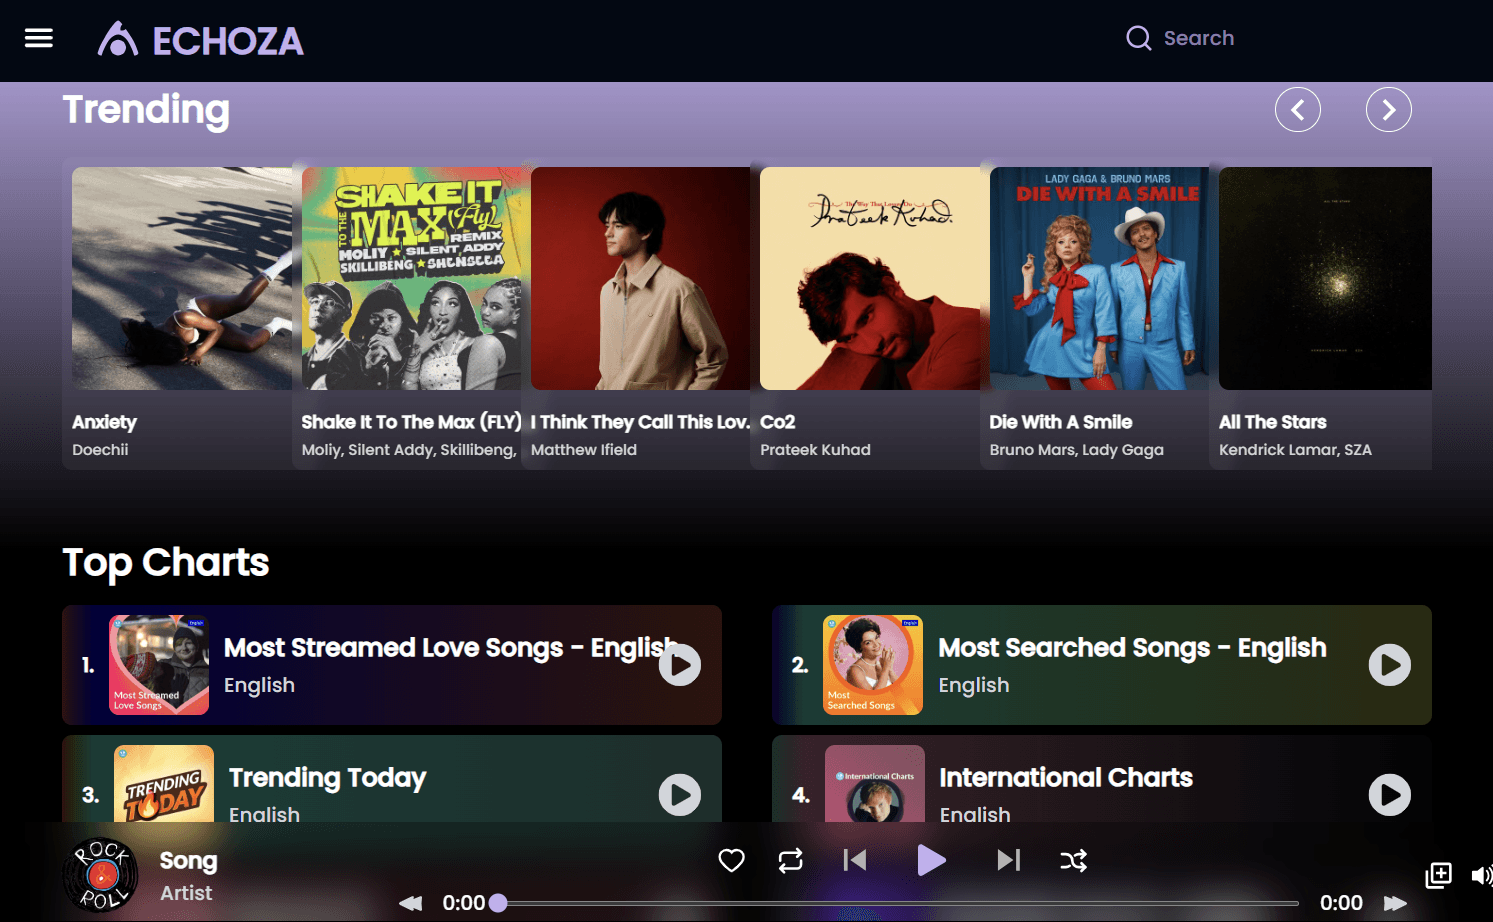Open Die With A Smile song card
Image resolution: width=1493 pixels, height=922 pixels.
coord(1098,279)
